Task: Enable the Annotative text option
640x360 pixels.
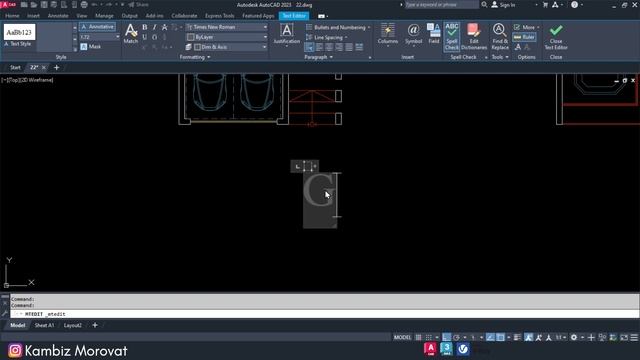Action: pos(98,27)
